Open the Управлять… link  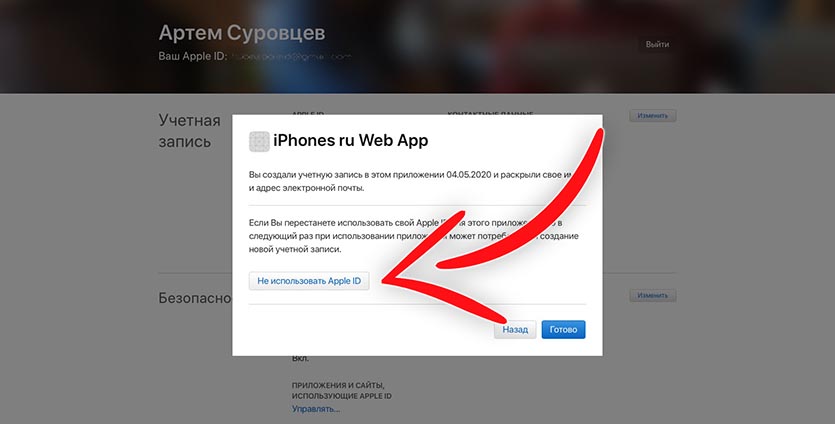(x=316, y=409)
